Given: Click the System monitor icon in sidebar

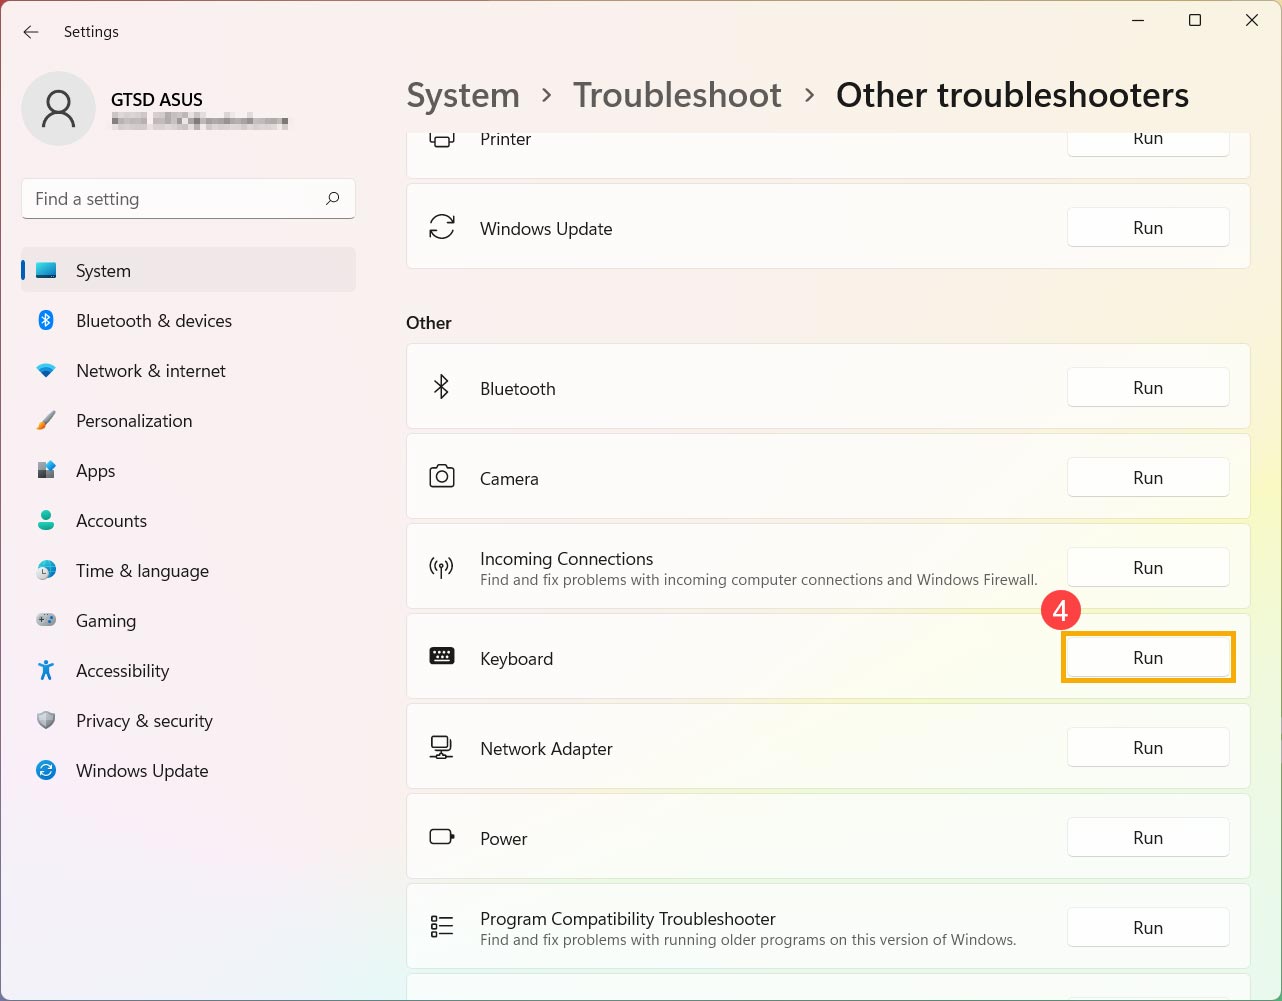Looking at the screenshot, I should click(46, 271).
